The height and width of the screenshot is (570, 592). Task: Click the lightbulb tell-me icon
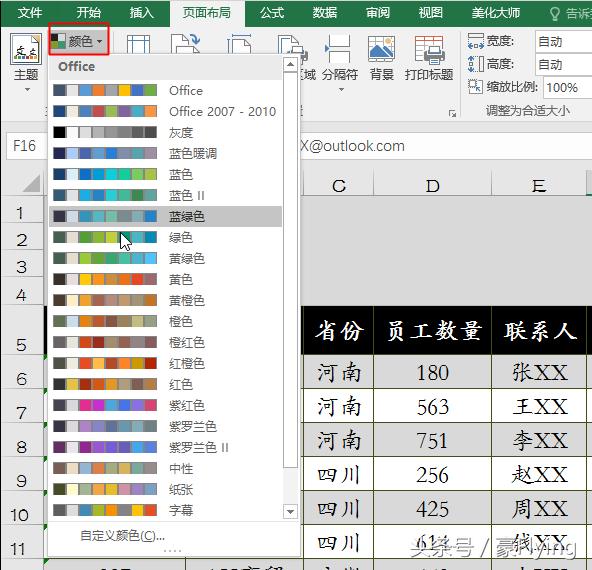(554, 14)
